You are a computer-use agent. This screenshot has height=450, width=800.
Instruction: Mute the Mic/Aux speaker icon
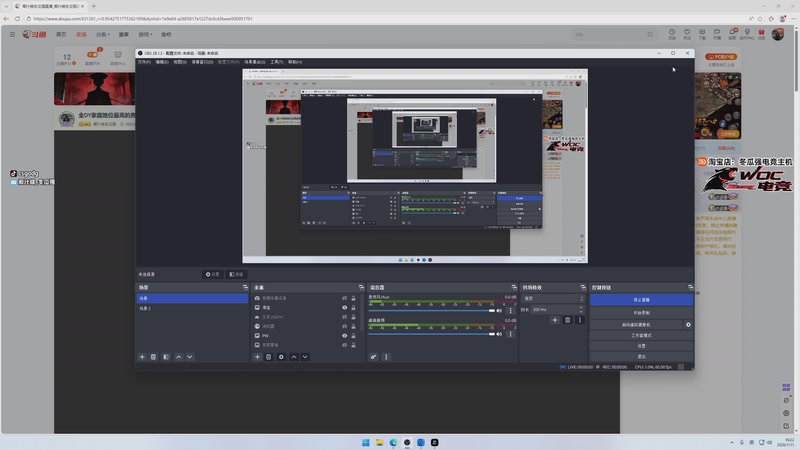pos(500,311)
